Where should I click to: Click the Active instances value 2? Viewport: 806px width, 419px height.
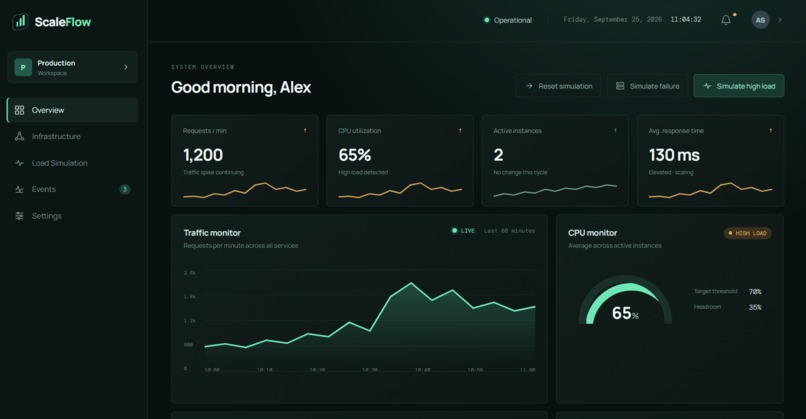498,155
